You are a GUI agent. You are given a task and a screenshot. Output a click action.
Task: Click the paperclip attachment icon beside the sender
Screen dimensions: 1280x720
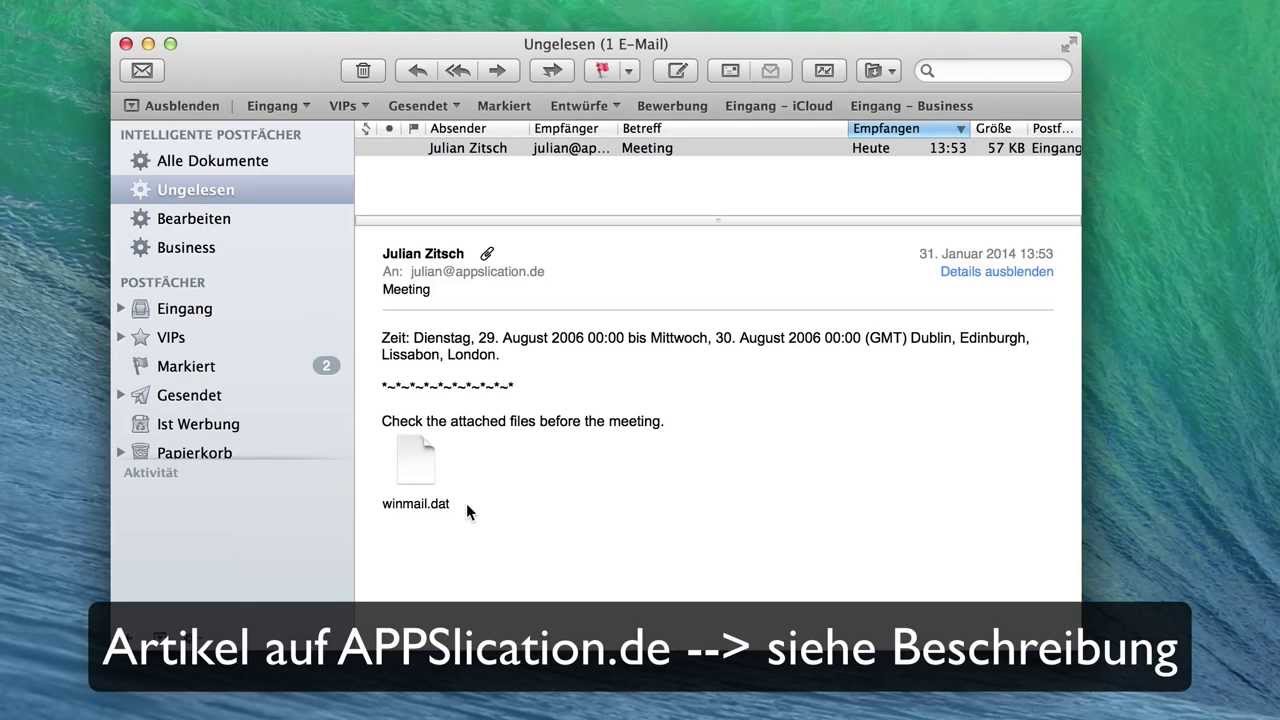[487, 254]
